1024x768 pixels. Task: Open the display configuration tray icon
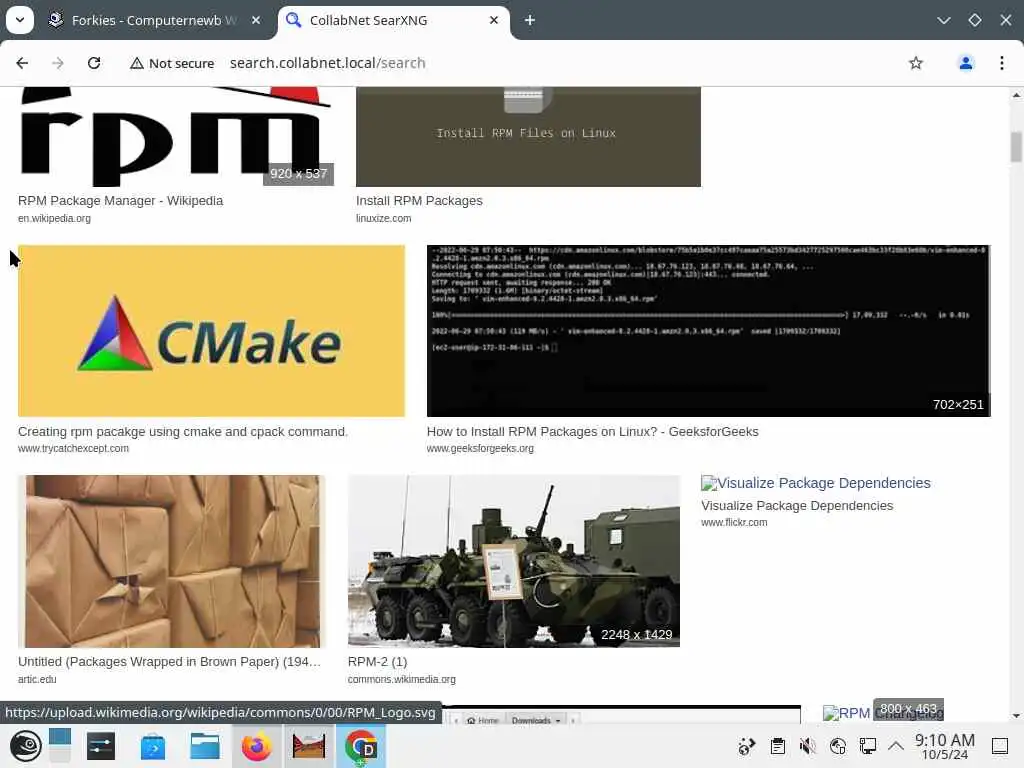tap(868, 746)
